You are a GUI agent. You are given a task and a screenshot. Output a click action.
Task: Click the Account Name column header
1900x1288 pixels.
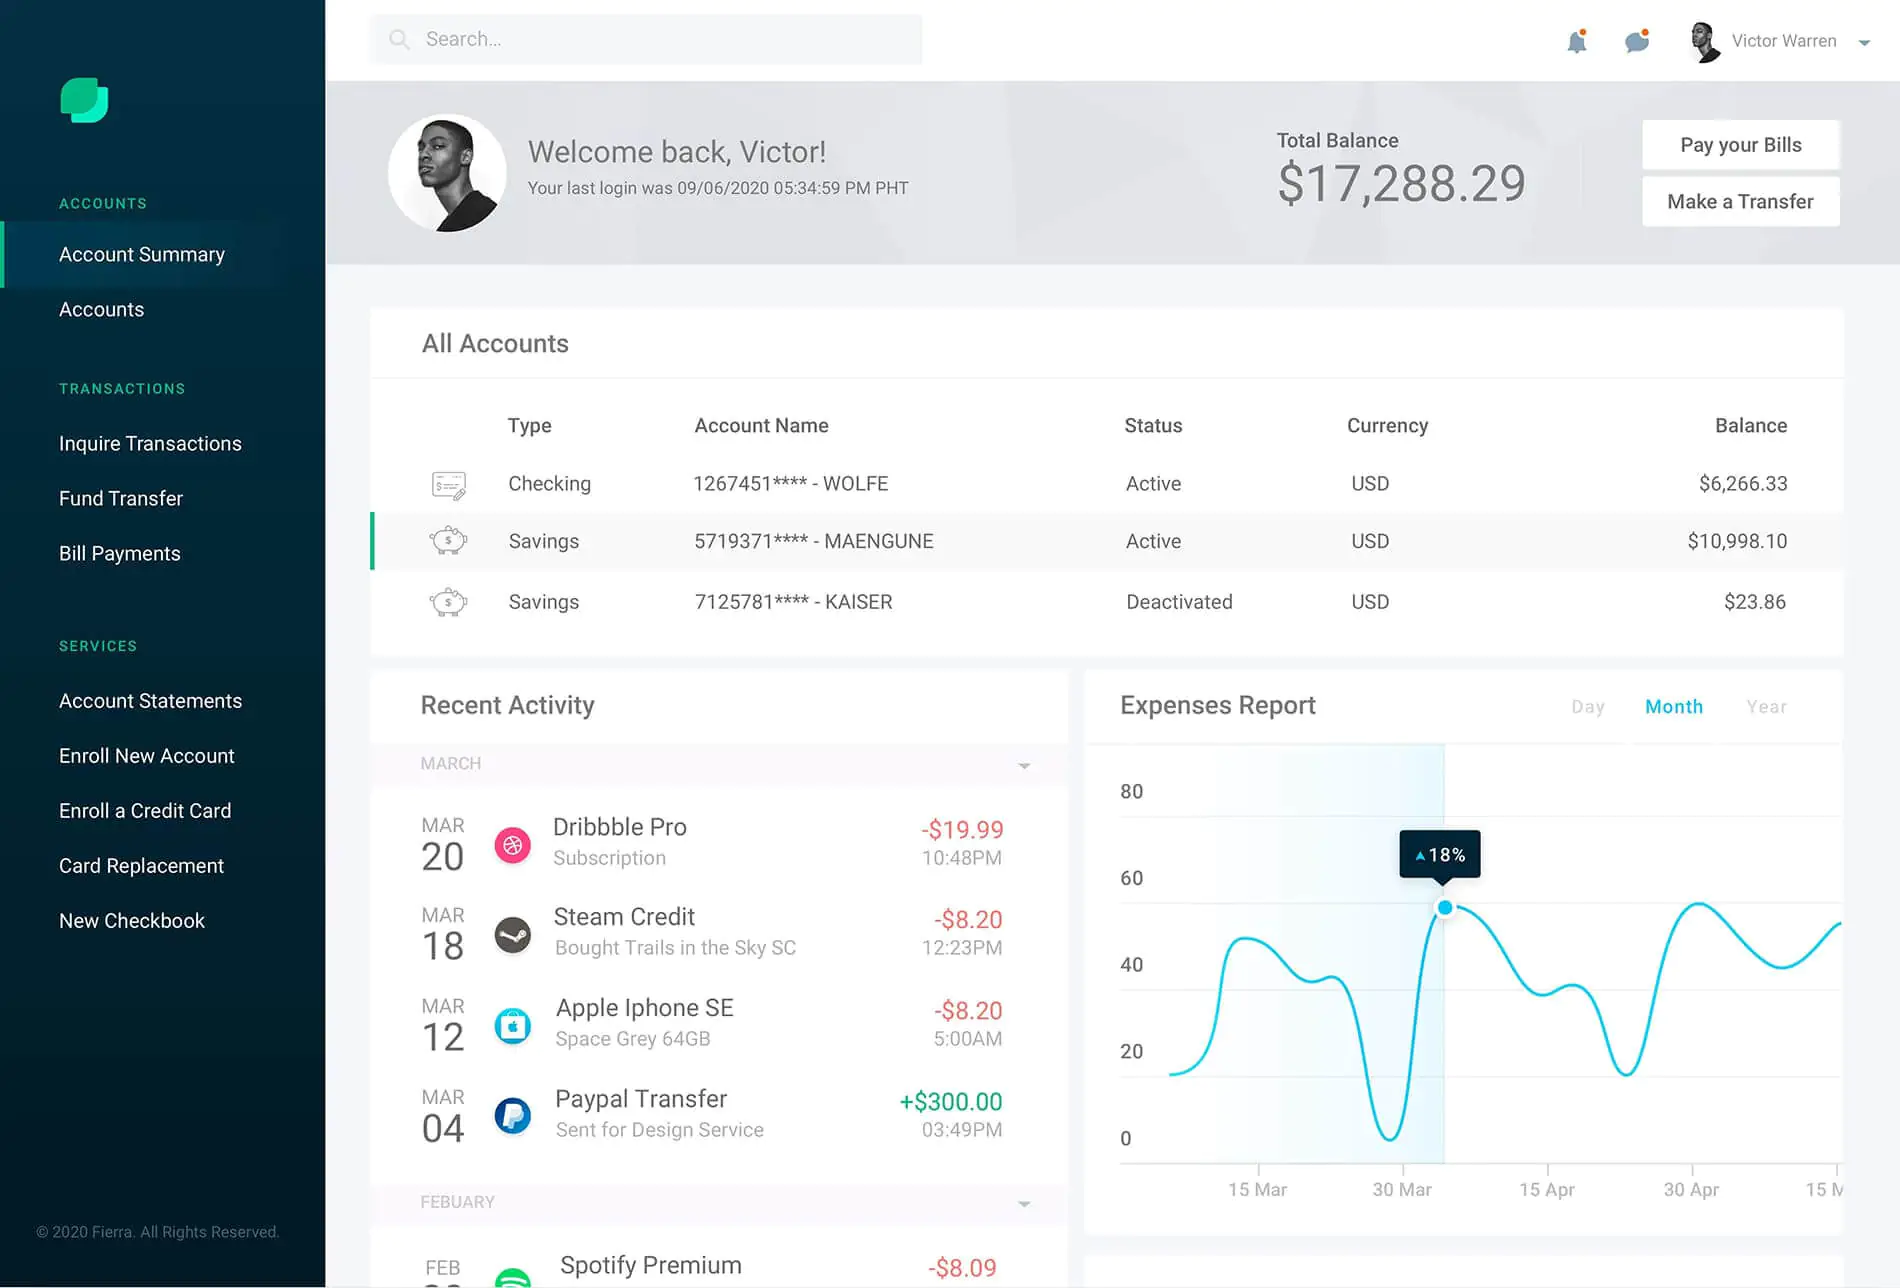click(761, 425)
